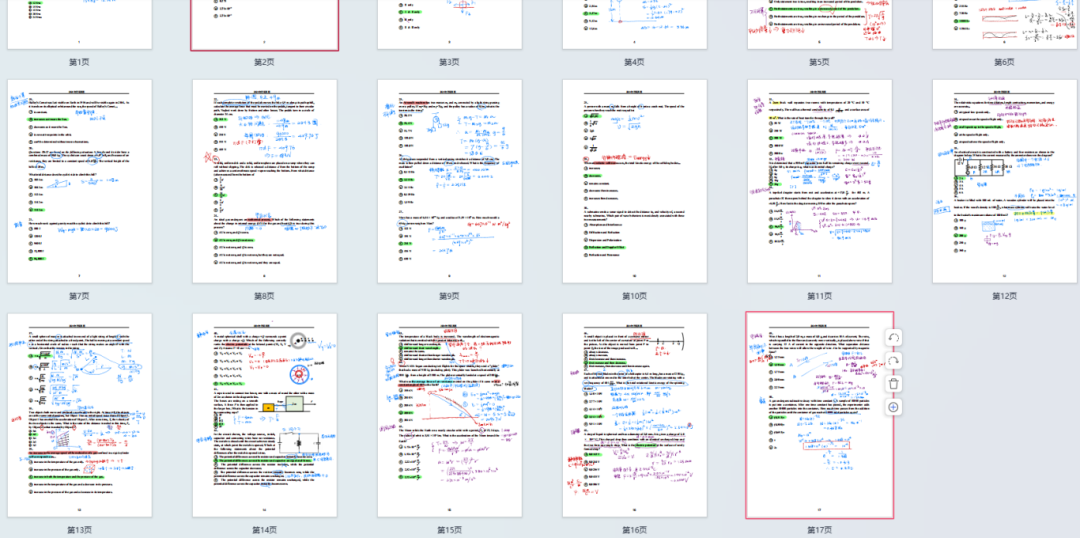
Task: Delete page 17 with trash icon
Action: [893, 384]
